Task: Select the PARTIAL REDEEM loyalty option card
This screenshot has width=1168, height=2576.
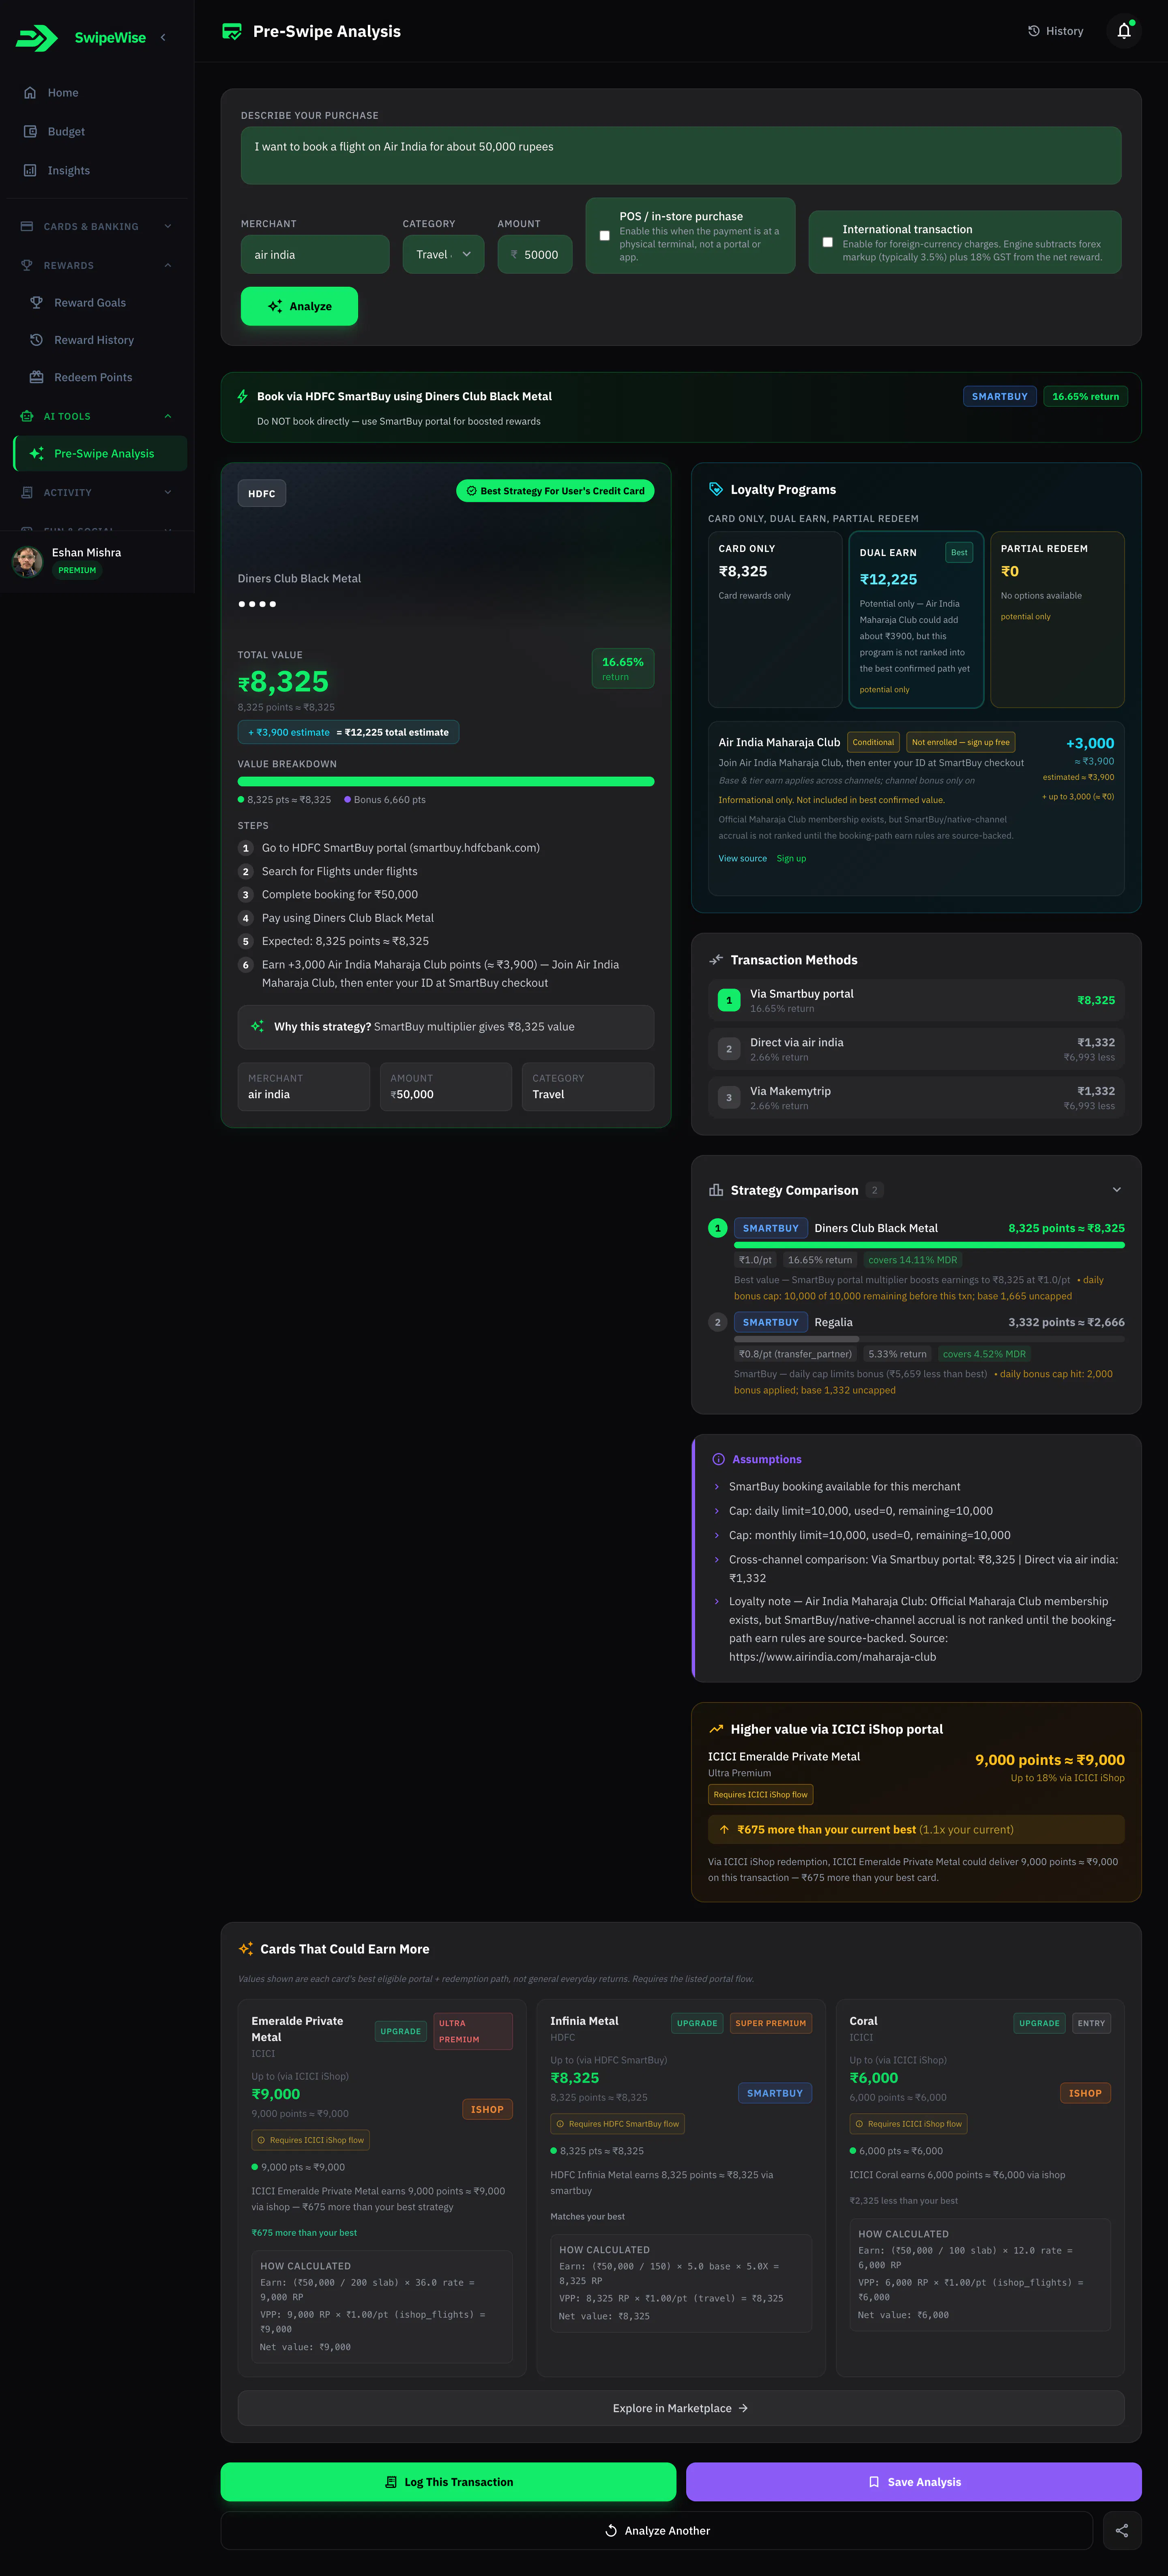Action: click(x=1057, y=620)
